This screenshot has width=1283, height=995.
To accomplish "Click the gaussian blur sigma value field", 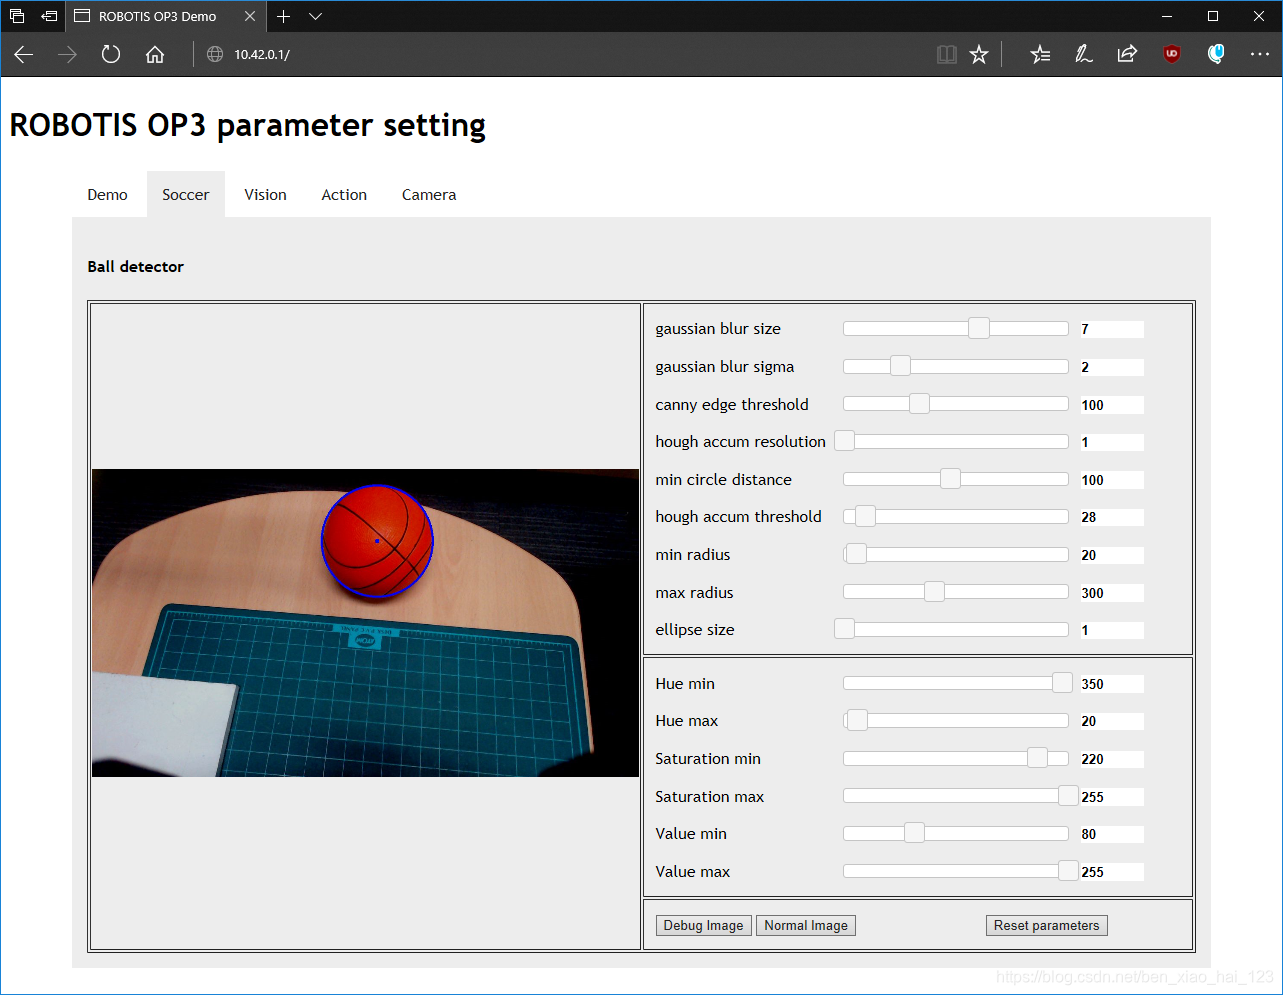I will coord(1112,367).
